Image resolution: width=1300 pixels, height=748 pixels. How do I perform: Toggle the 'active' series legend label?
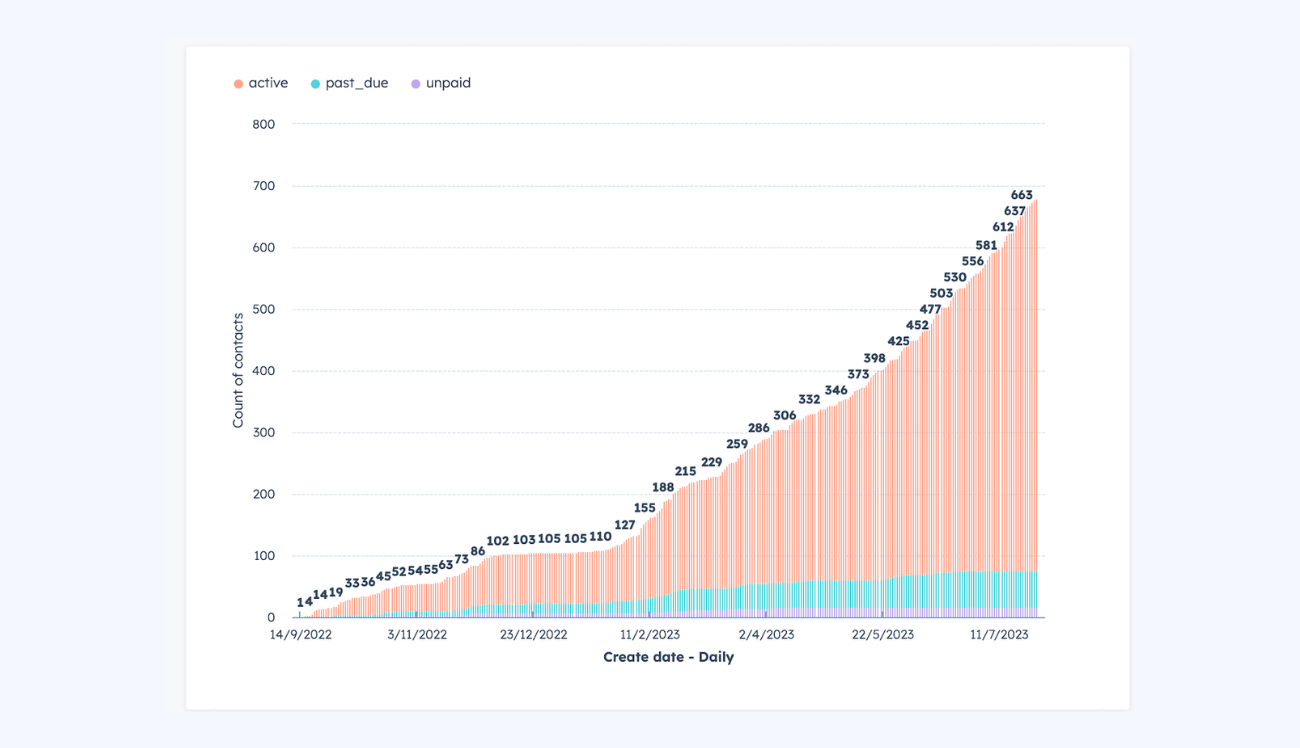tap(268, 83)
